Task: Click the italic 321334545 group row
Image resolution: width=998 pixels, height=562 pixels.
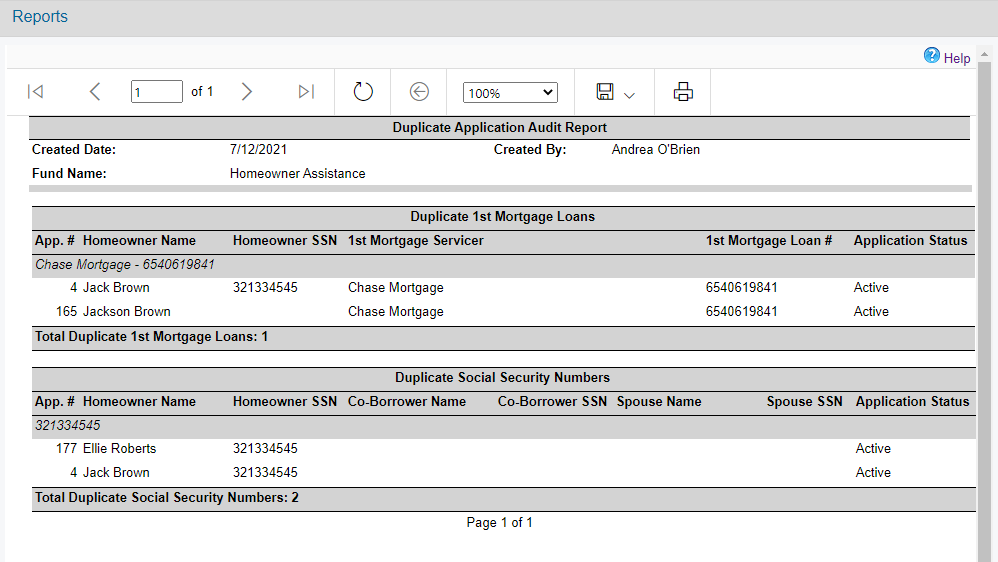Action: tap(503, 426)
